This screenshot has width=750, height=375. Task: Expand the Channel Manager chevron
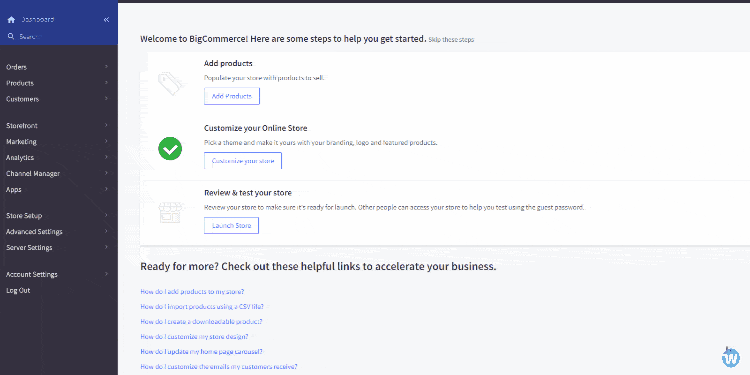pyautogui.click(x=106, y=174)
